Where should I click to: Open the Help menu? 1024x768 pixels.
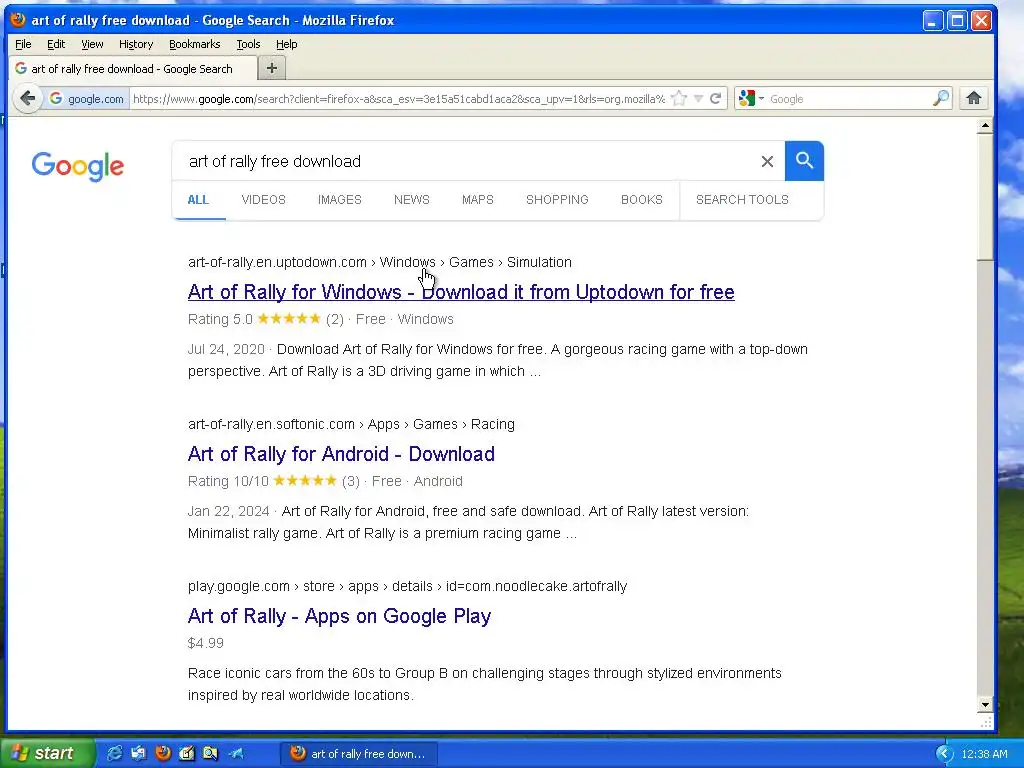coord(287,44)
